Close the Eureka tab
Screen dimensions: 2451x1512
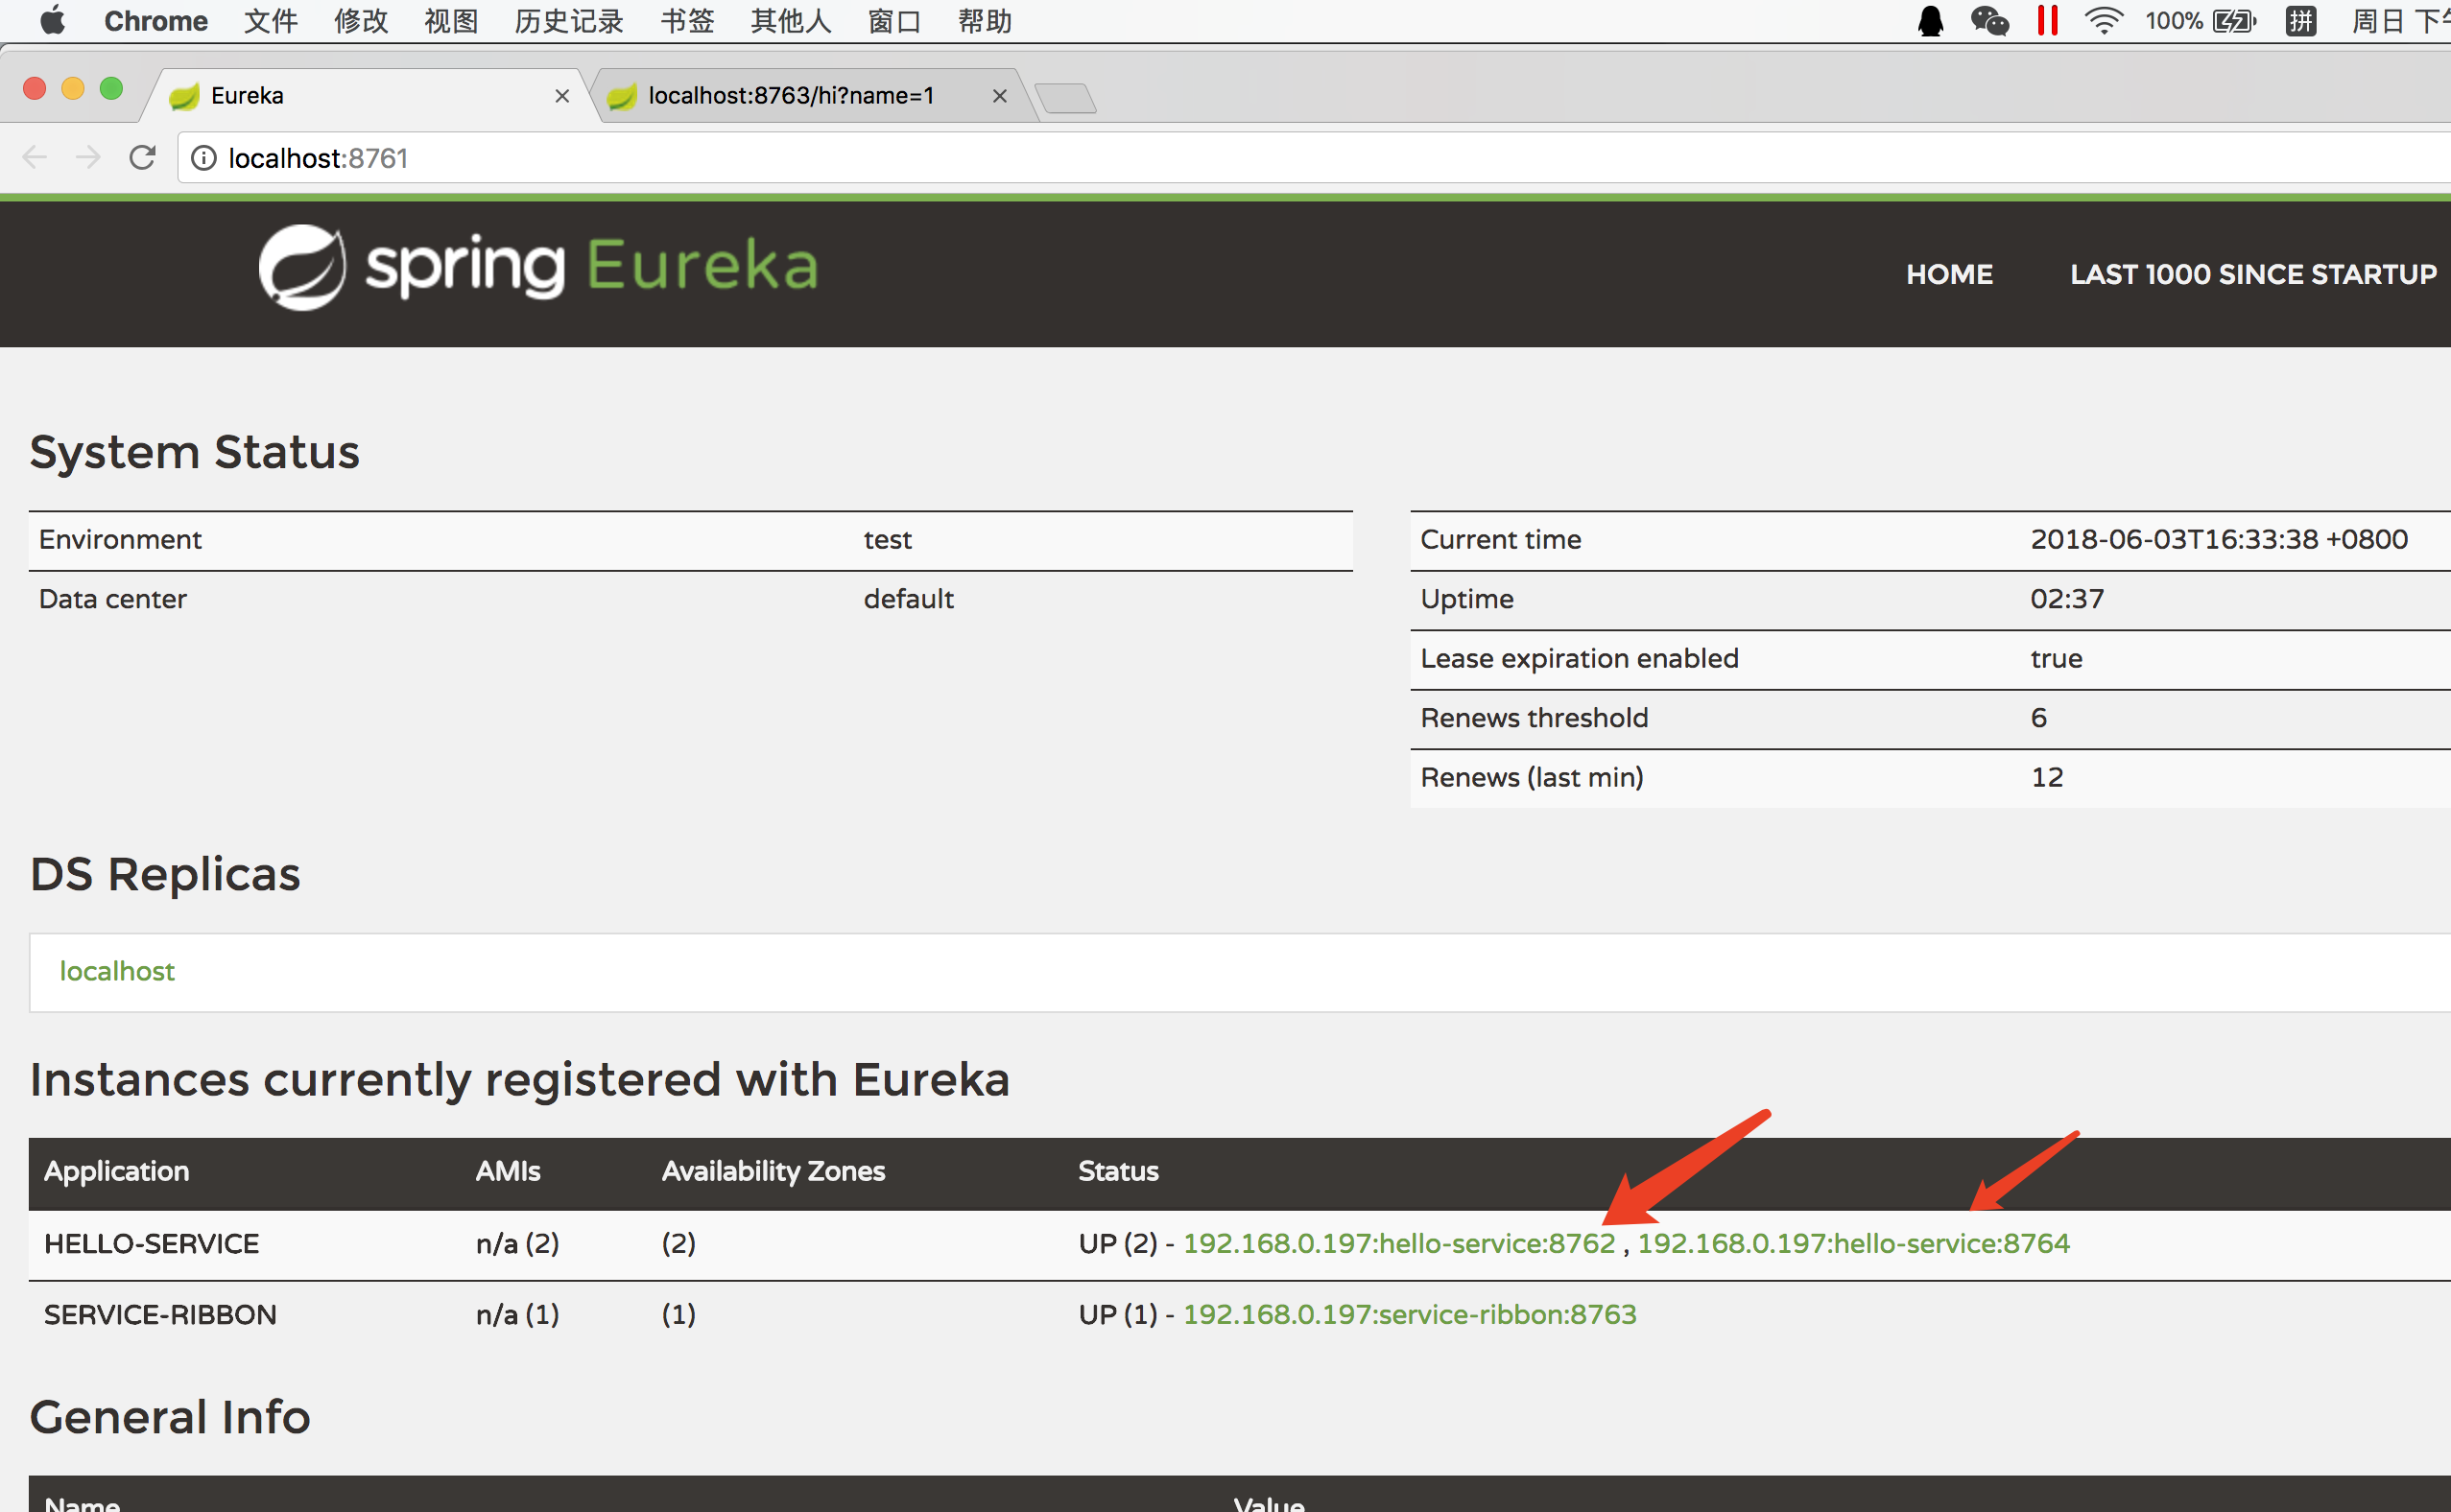click(562, 96)
